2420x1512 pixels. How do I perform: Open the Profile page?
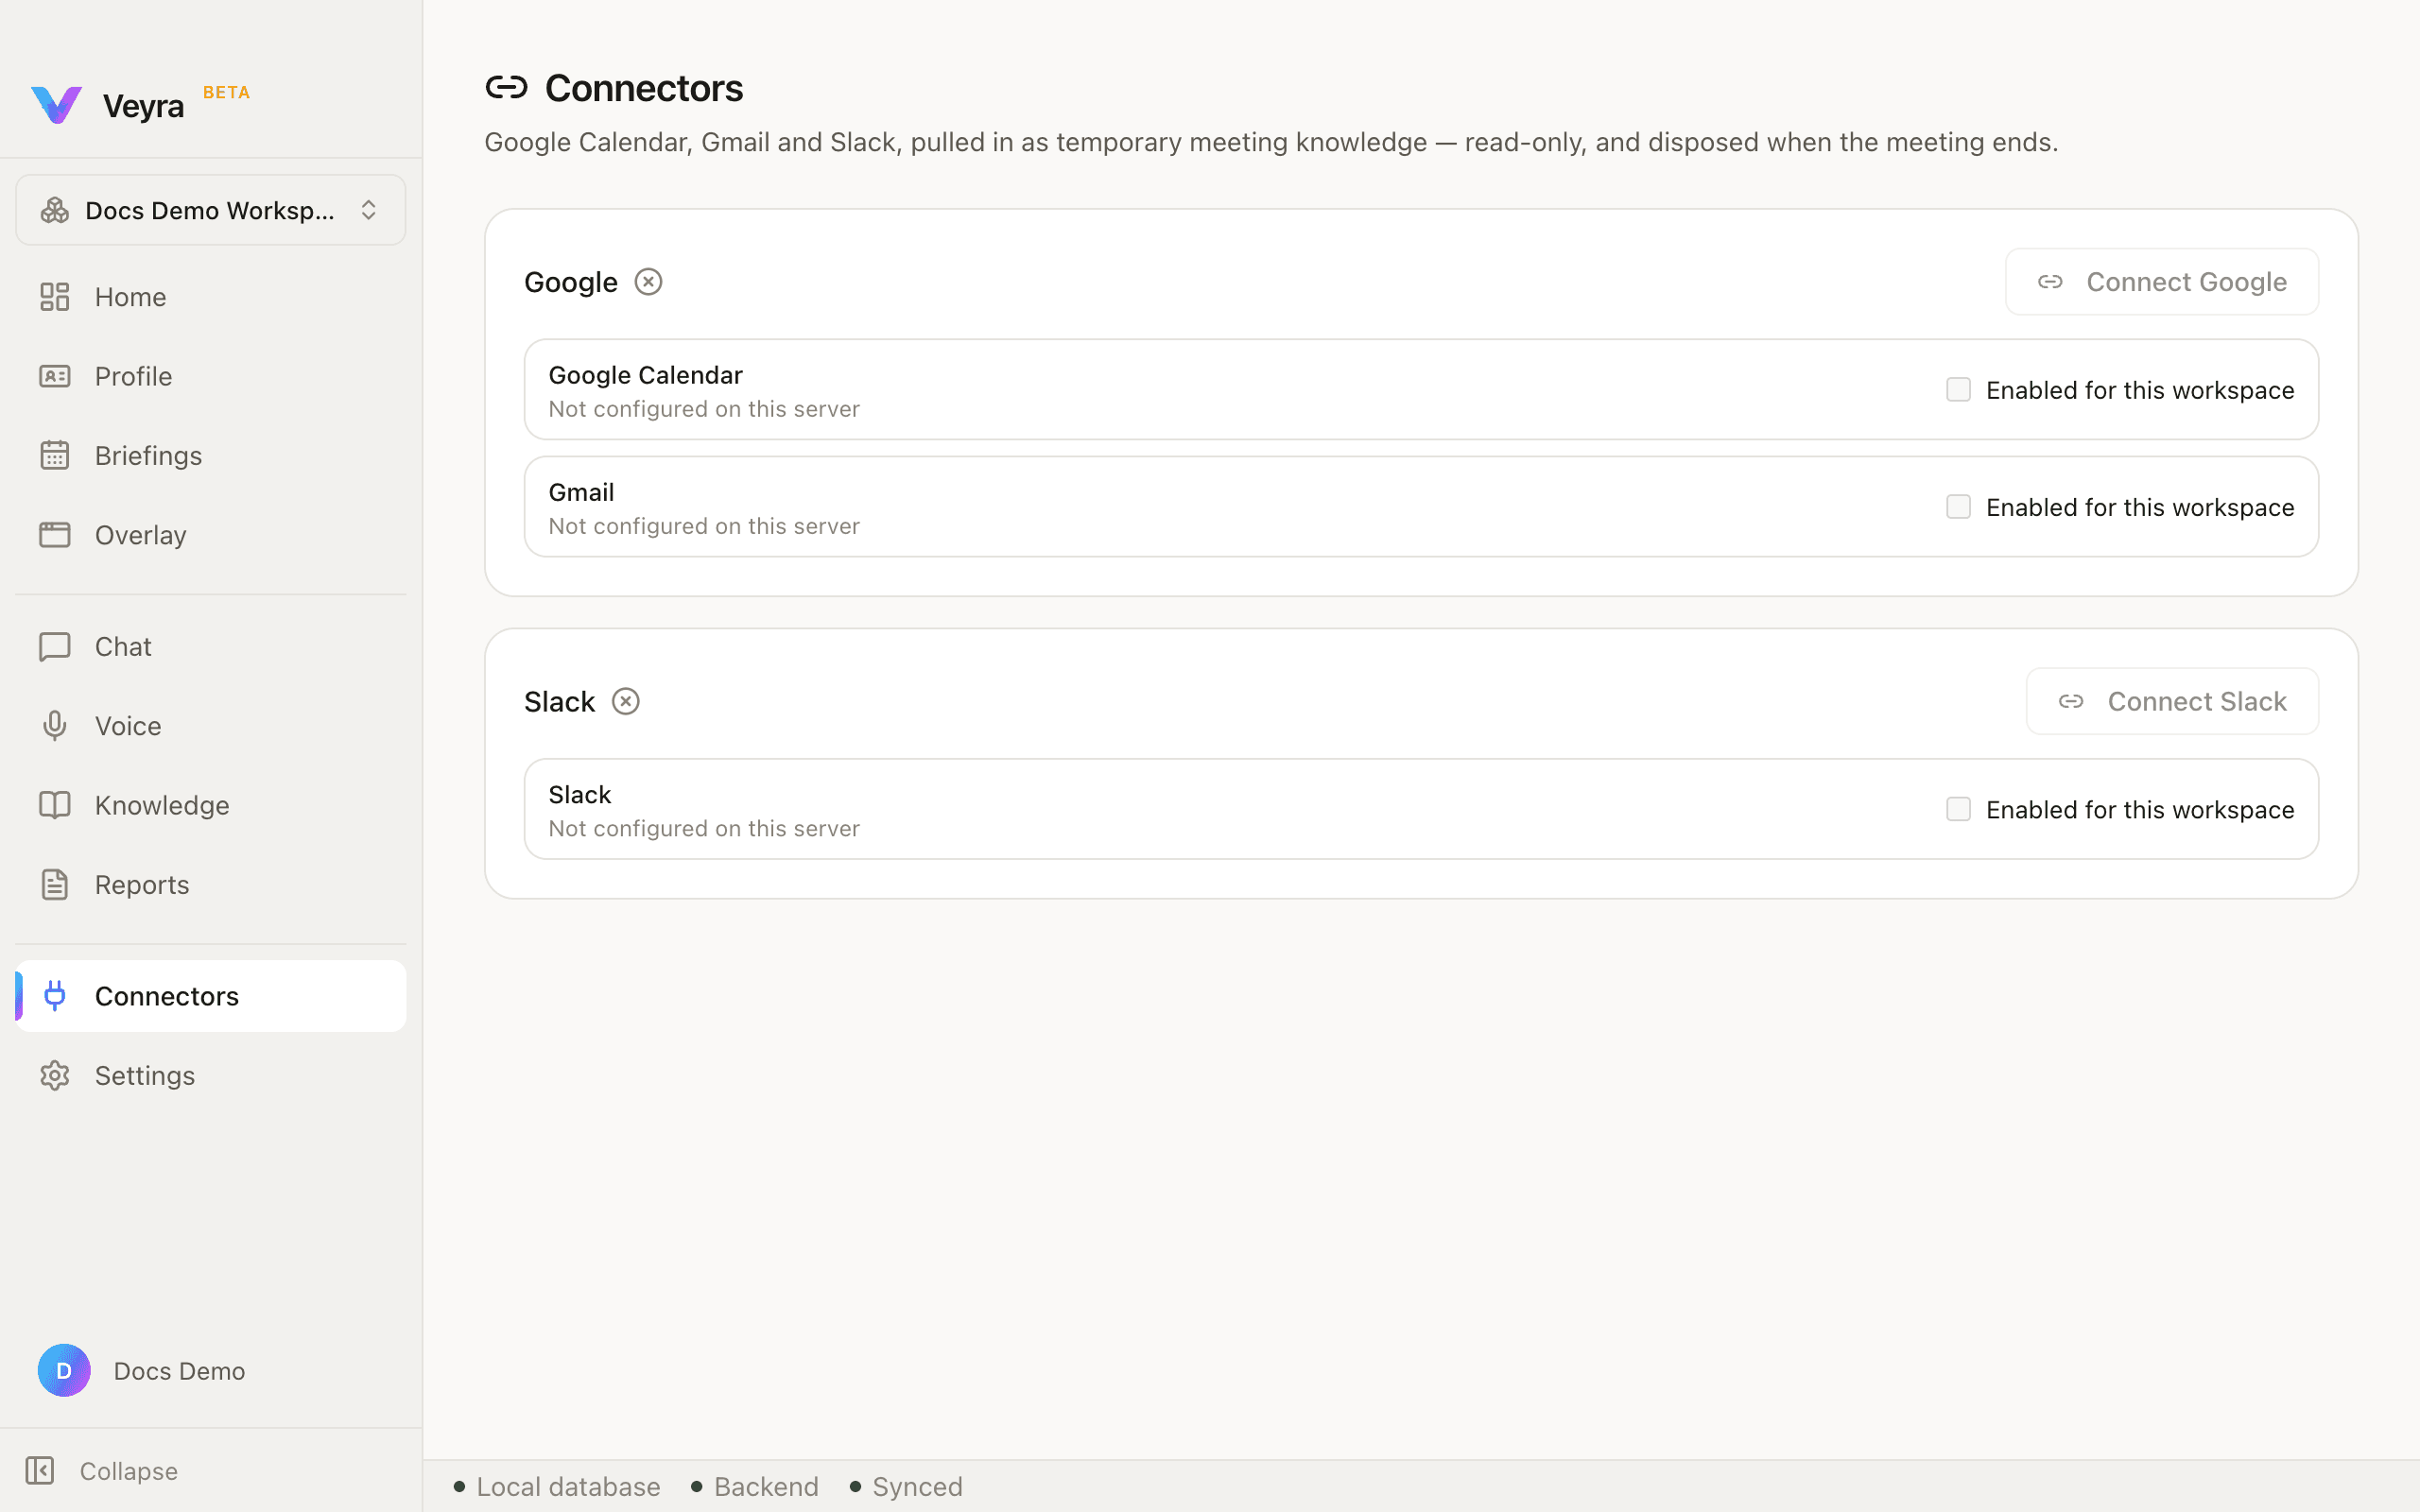[x=210, y=376]
